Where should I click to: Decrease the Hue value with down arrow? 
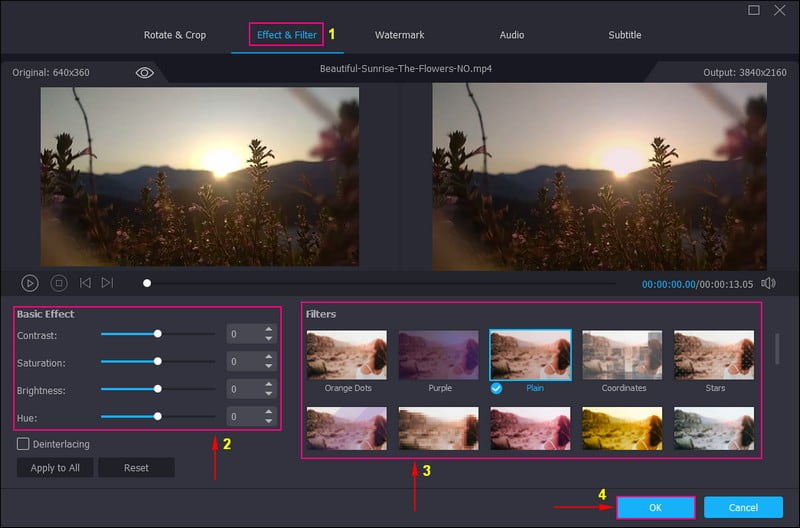pos(268,421)
